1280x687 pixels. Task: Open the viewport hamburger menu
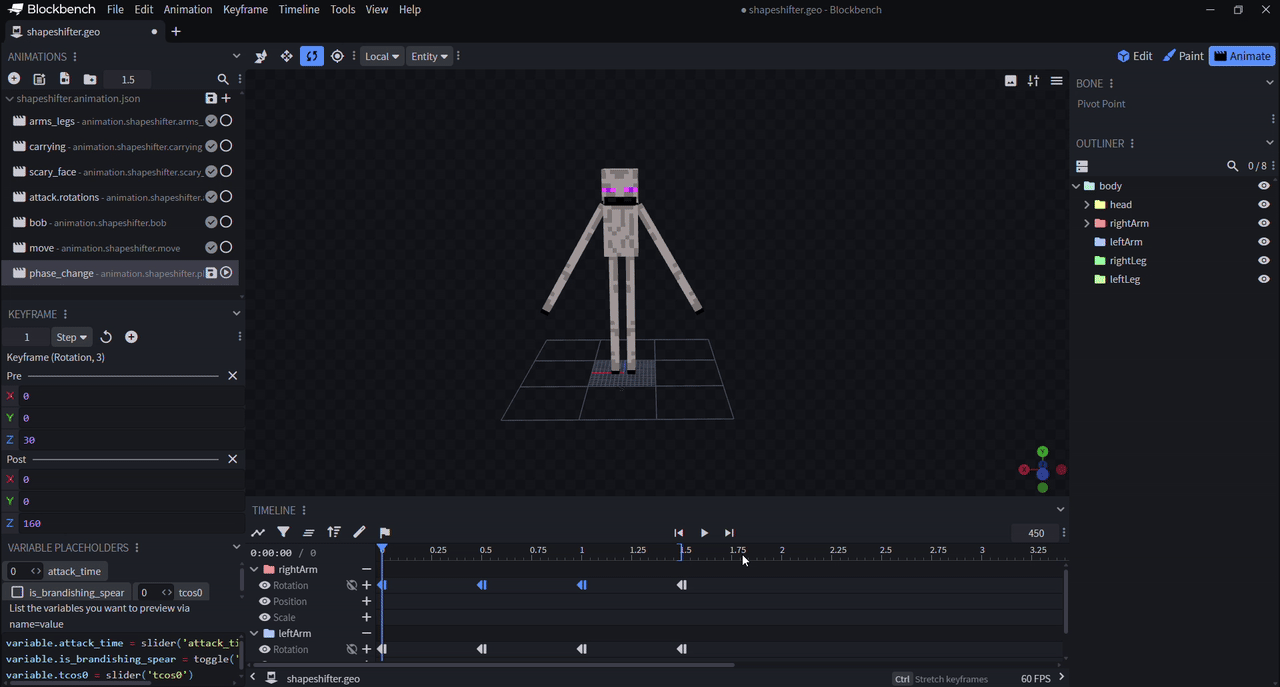point(1056,81)
